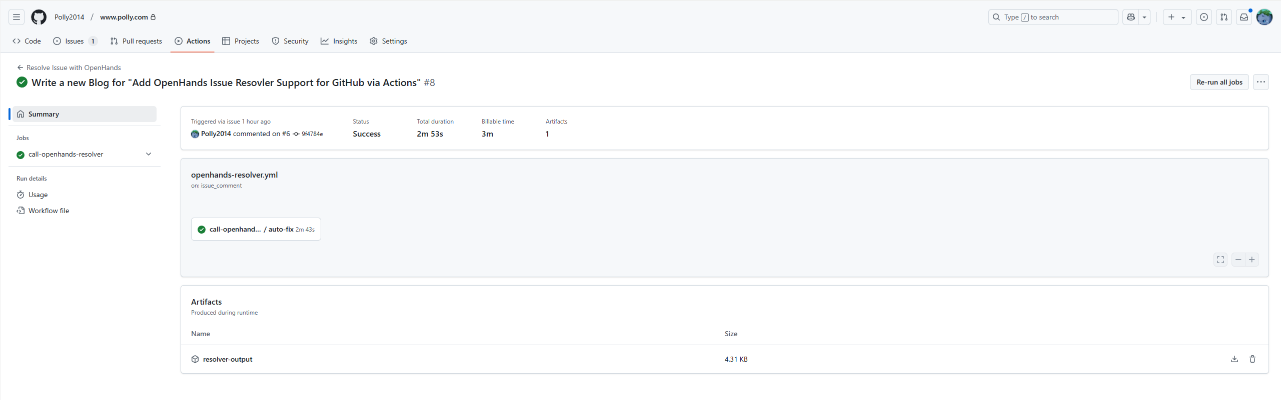Switch to the Projects tab
The width and height of the screenshot is (1281, 400).
pos(240,41)
